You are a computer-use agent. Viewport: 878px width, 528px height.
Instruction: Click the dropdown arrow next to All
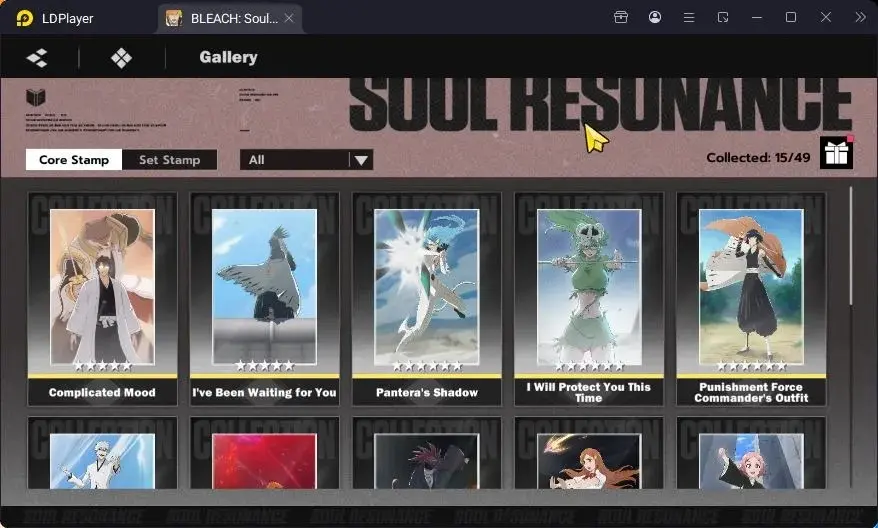(361, 160)
